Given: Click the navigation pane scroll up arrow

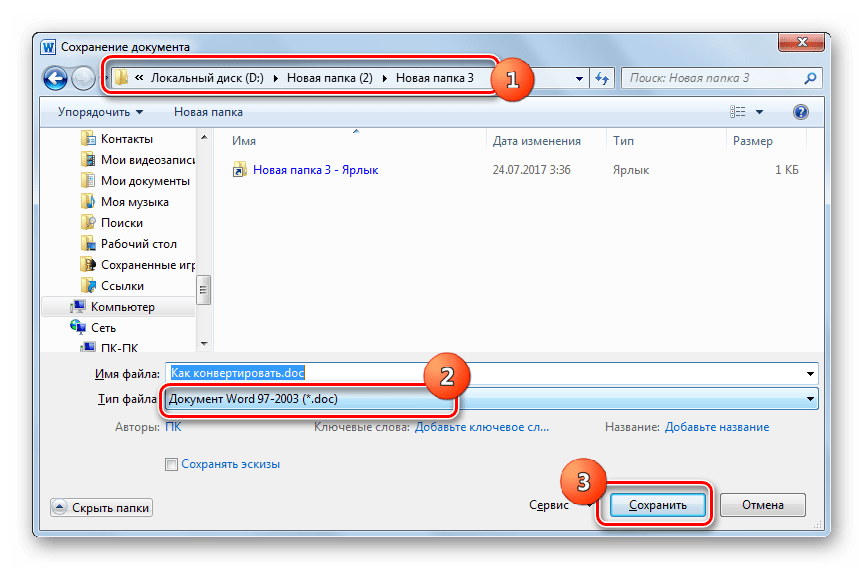Looking at the screenshot, I should [x=203, y=137].
